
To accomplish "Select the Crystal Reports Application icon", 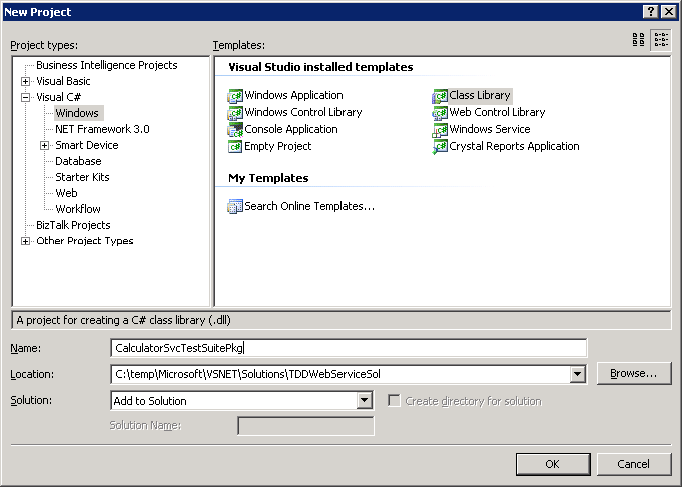I will point(440,147).
